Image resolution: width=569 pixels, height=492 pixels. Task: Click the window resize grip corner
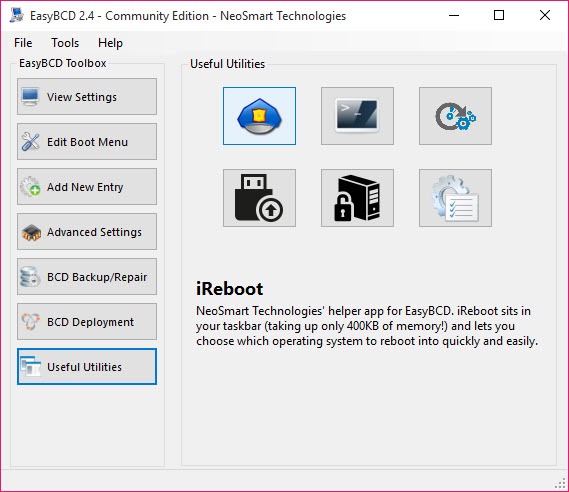(x=561, y=483)
